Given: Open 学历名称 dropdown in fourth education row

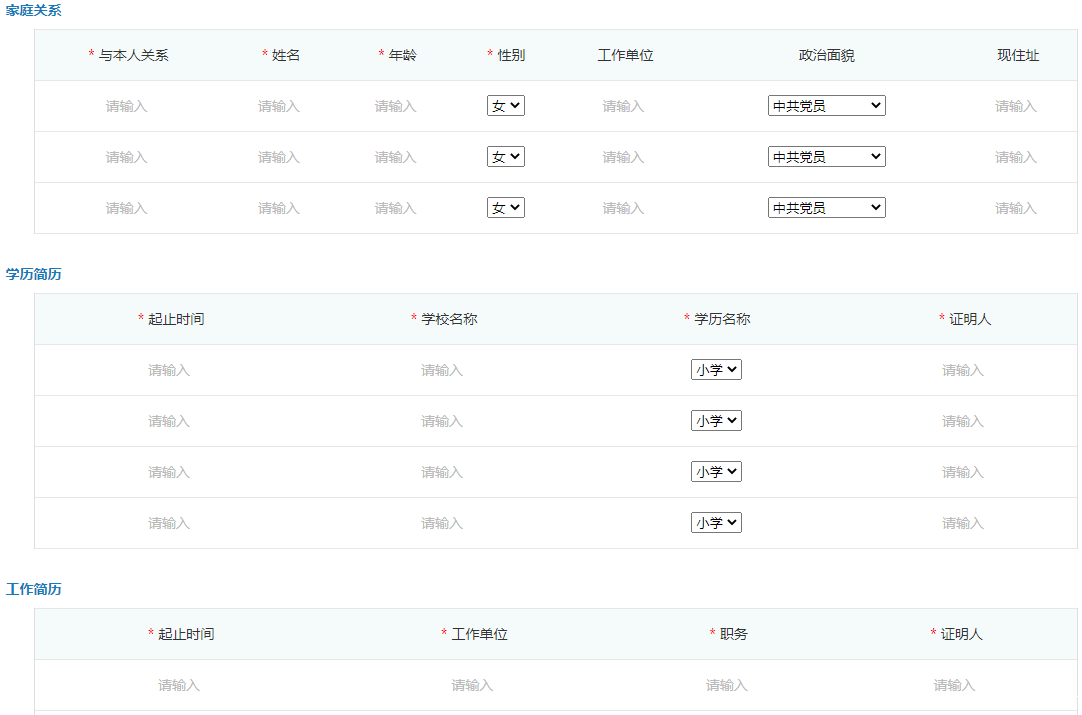Looking at the screenshot, I should click(x=716, y=523).
